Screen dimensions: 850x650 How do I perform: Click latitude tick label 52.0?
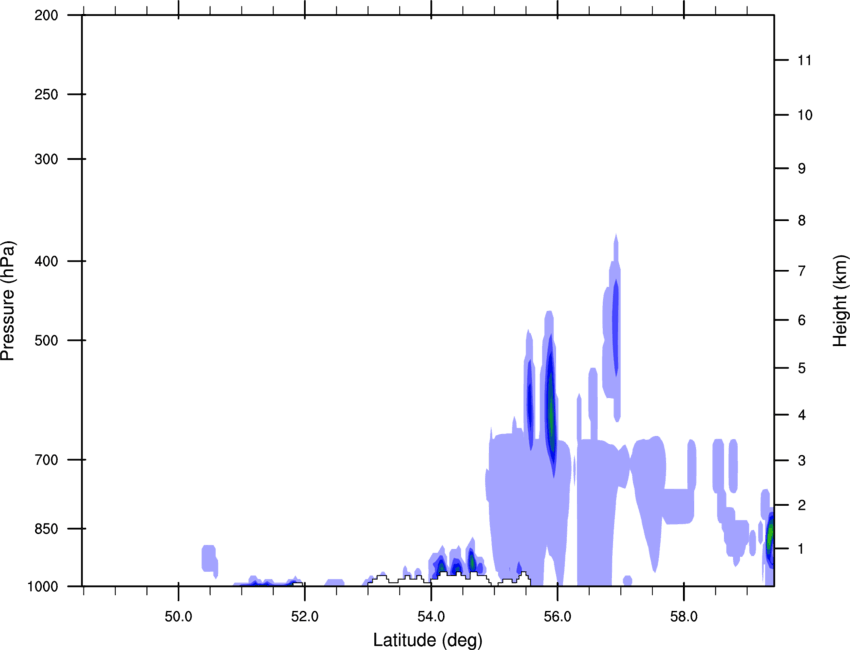click(305, 617)
